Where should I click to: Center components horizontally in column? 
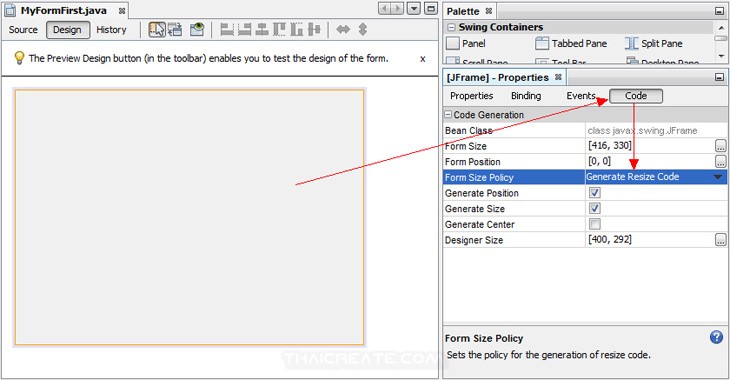coord(262,30)
